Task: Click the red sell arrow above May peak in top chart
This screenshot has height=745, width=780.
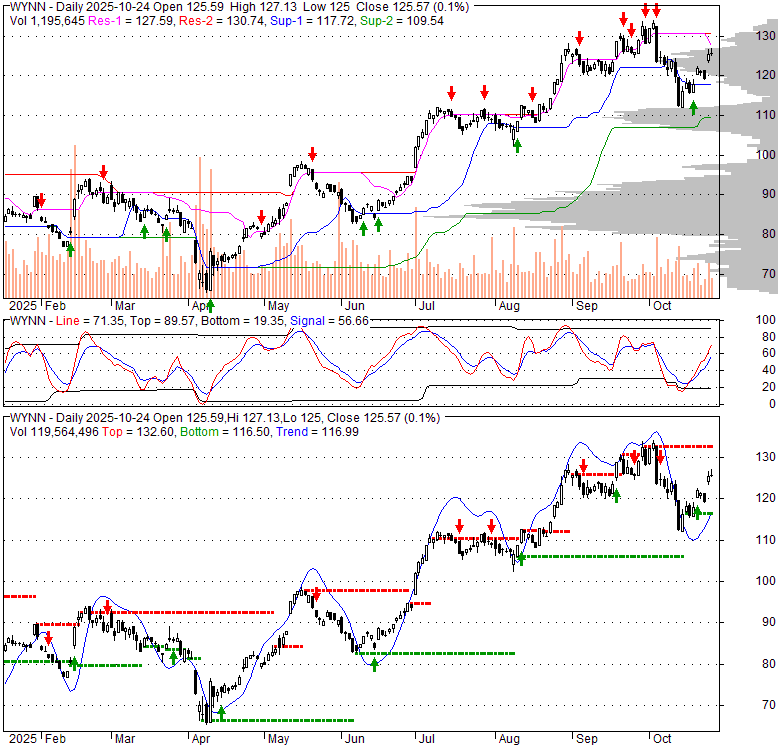Action: pos(312,154)
